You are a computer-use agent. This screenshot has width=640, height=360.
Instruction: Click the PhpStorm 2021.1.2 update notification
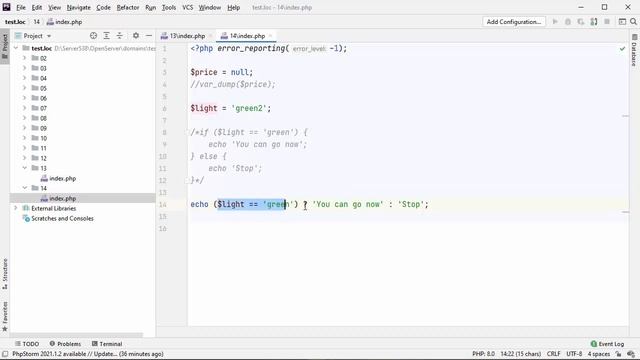tap(88, 354)
